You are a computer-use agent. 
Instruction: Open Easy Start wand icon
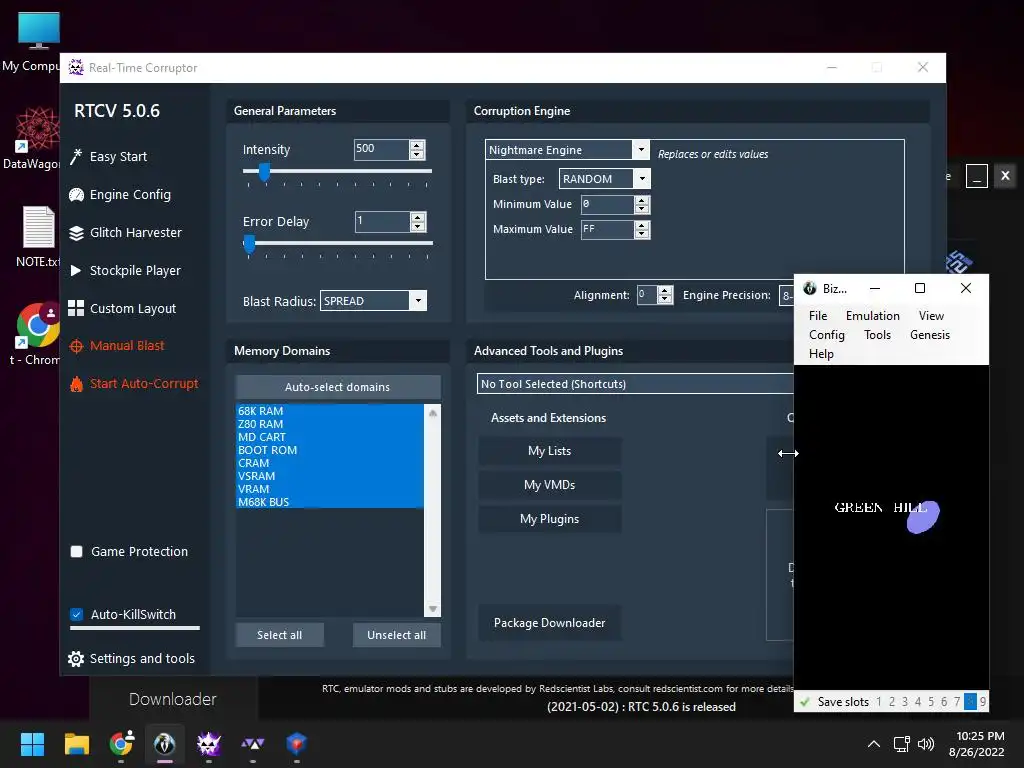tap(76, 157)
